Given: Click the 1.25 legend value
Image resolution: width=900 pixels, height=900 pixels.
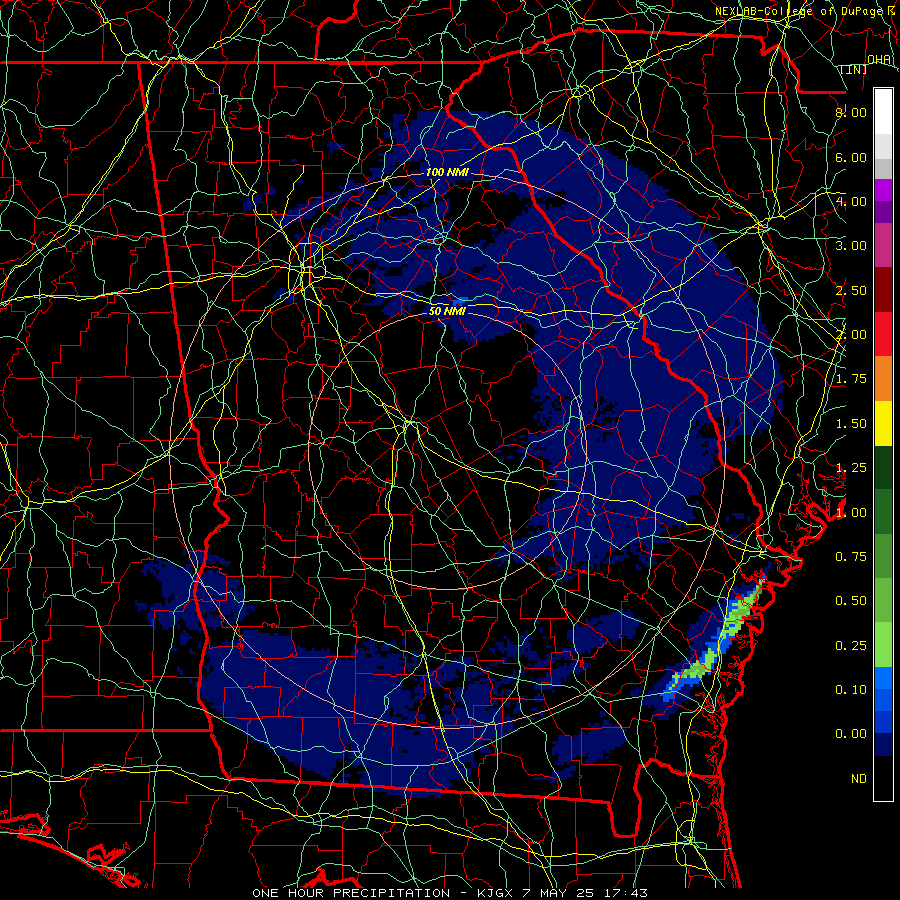Looking at the screenshot, I should [x=851, y=468].
